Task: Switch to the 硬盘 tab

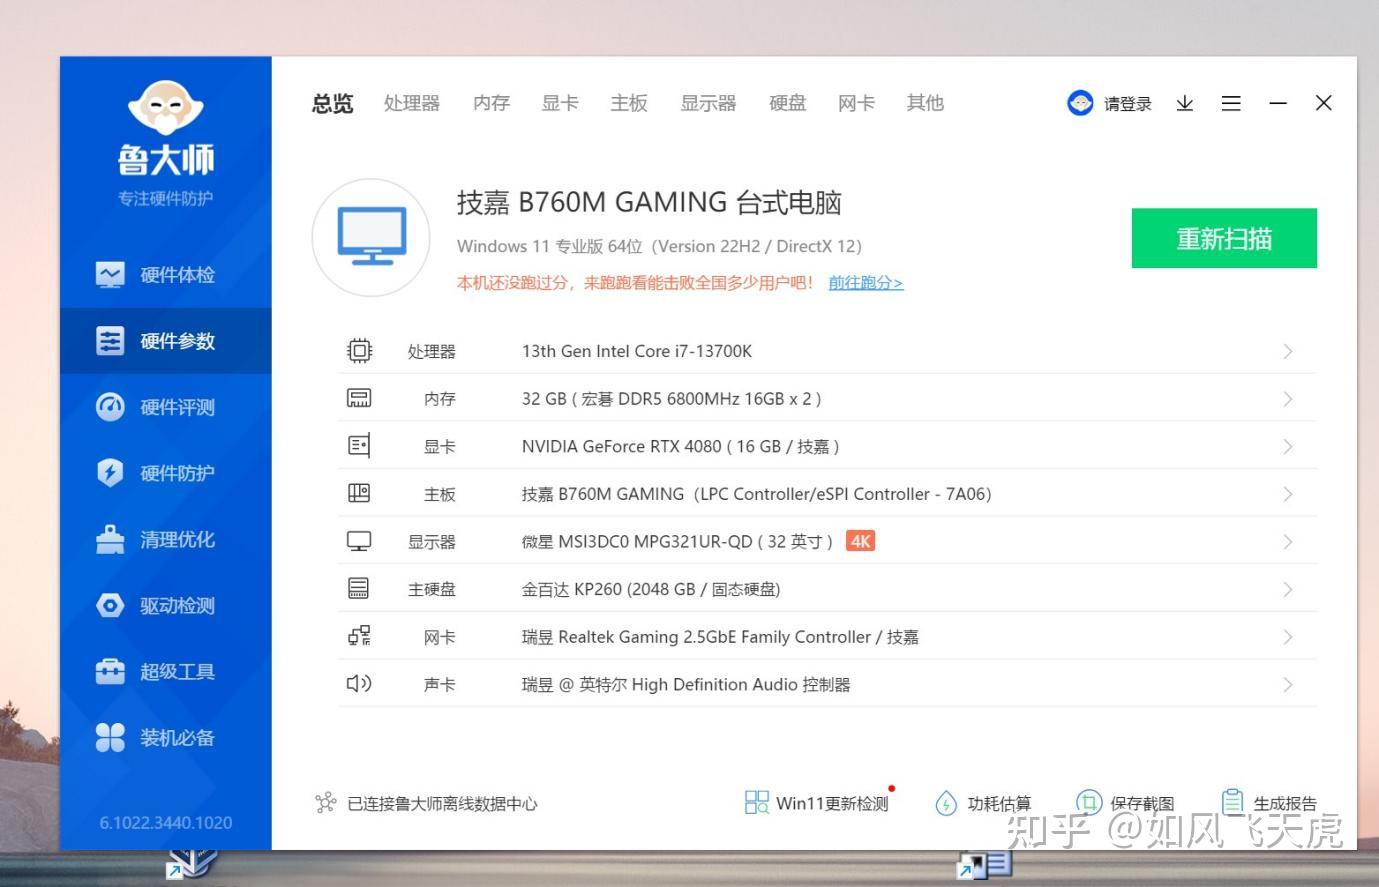Action: pos(787,103)
